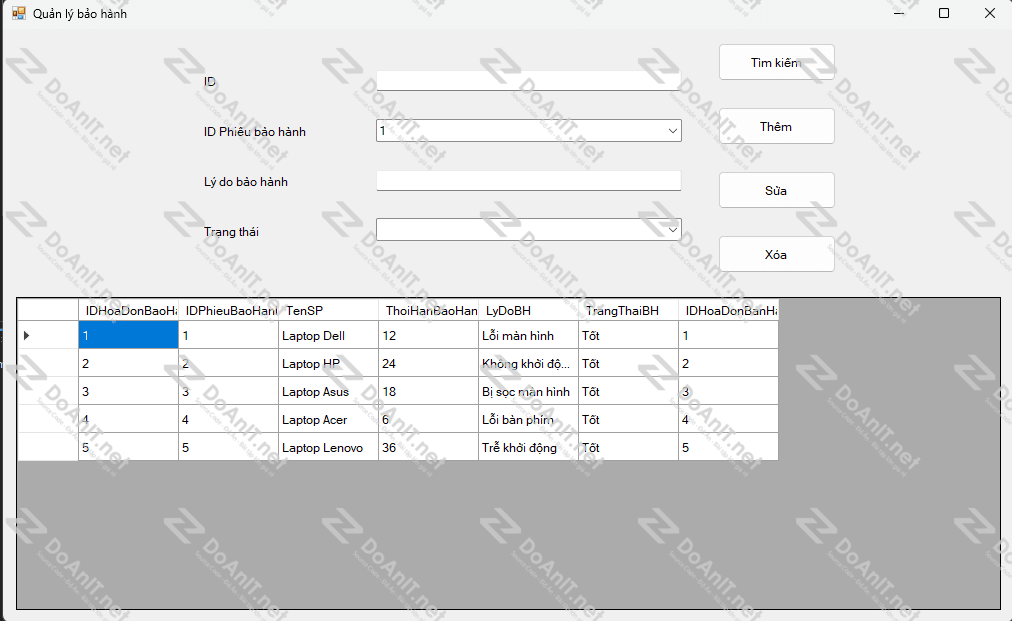The width and height of the screenshot is (1012, 621).
Task: Expand the Trạng thái dropdown
Action: click(672, 230)
